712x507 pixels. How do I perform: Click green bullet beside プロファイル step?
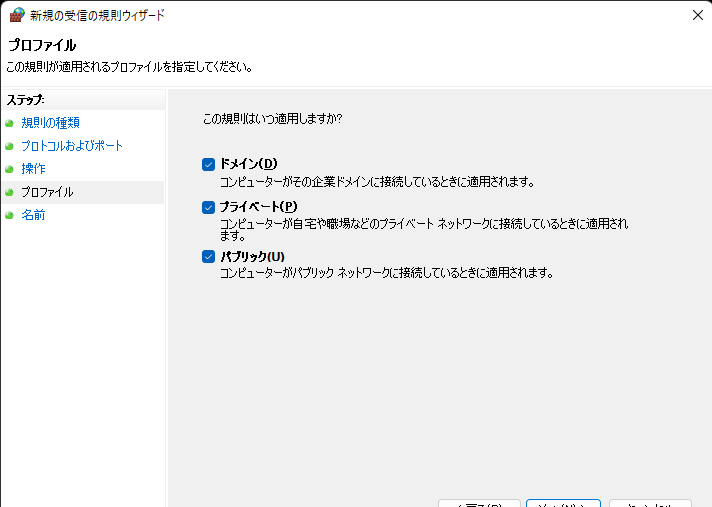click(x=10, y=192)
